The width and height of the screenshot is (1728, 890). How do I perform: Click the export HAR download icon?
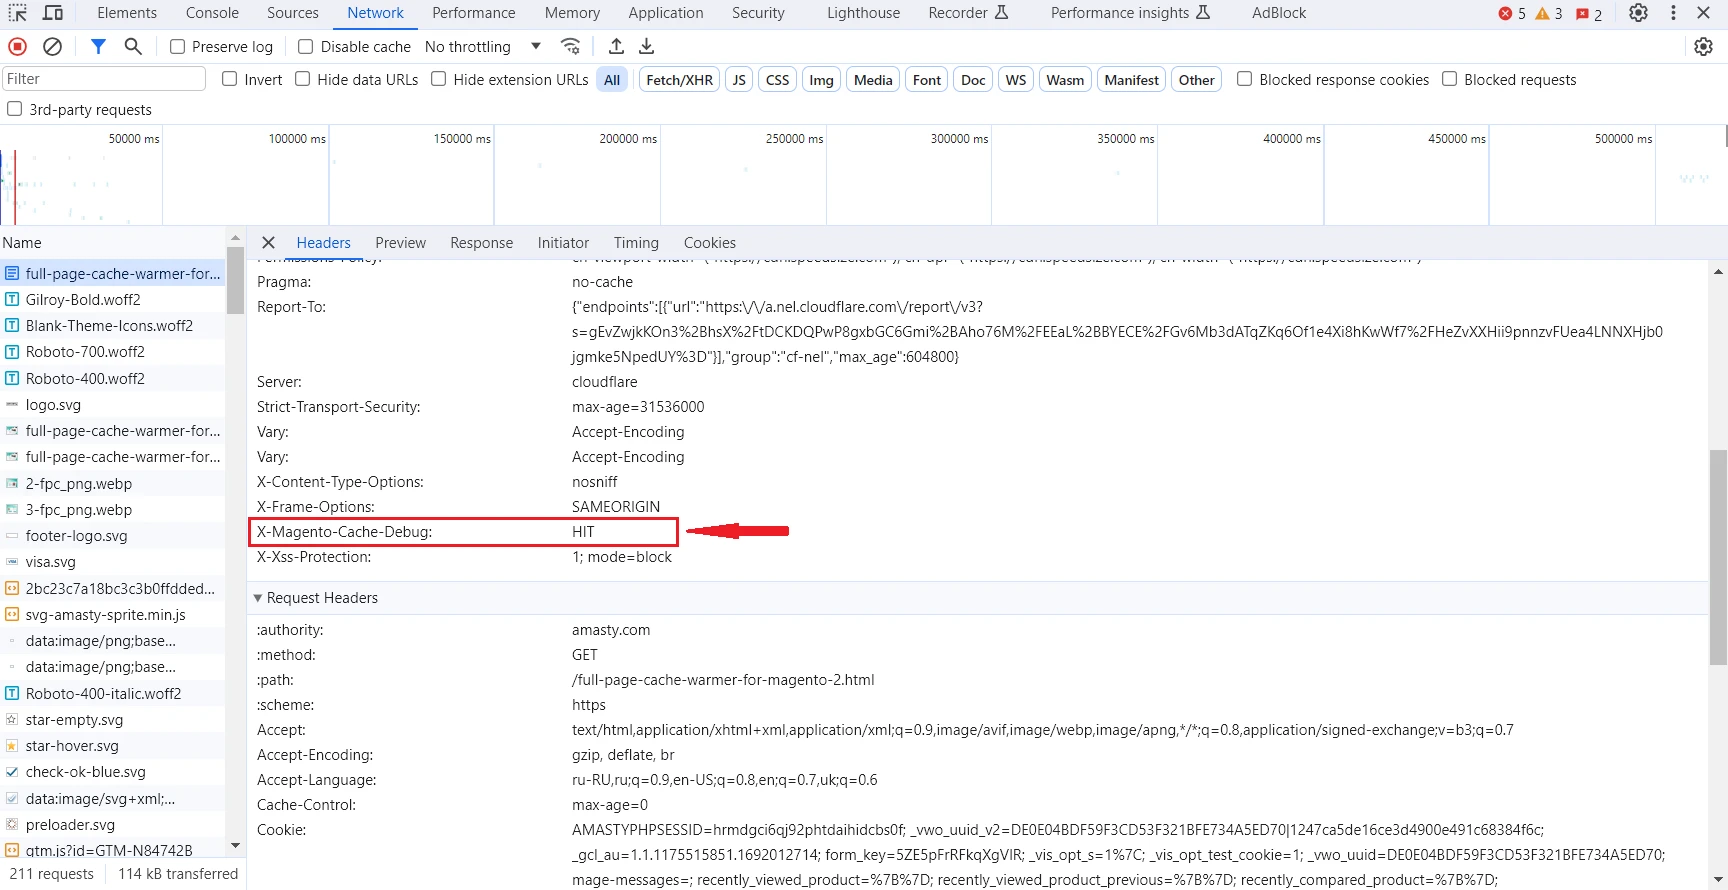(647, 46)
